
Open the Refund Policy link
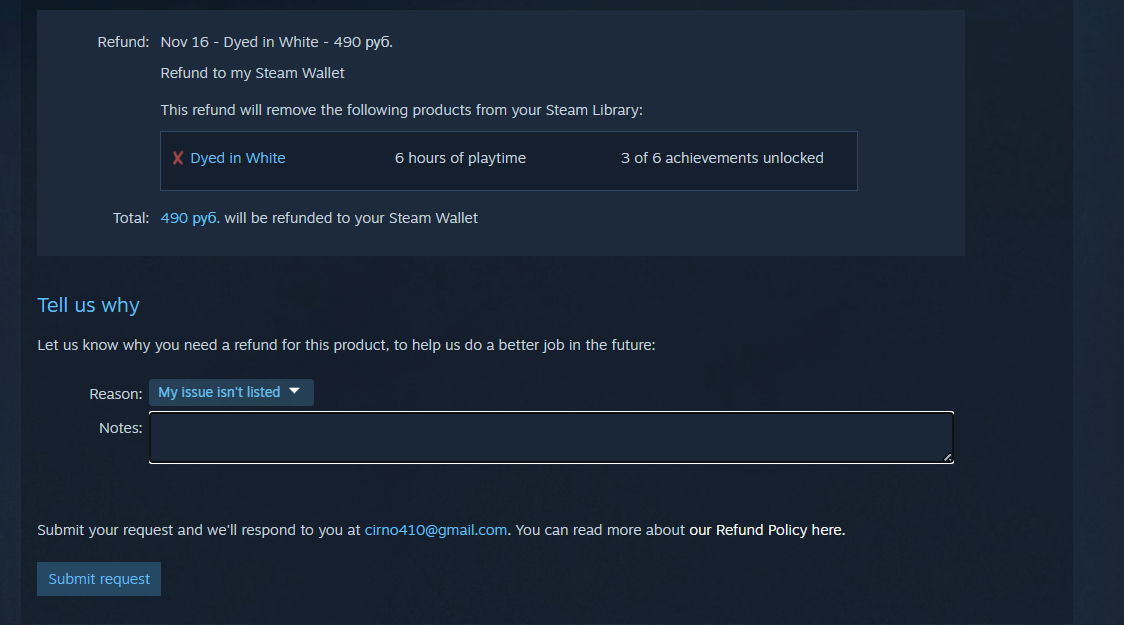point(767,530)
